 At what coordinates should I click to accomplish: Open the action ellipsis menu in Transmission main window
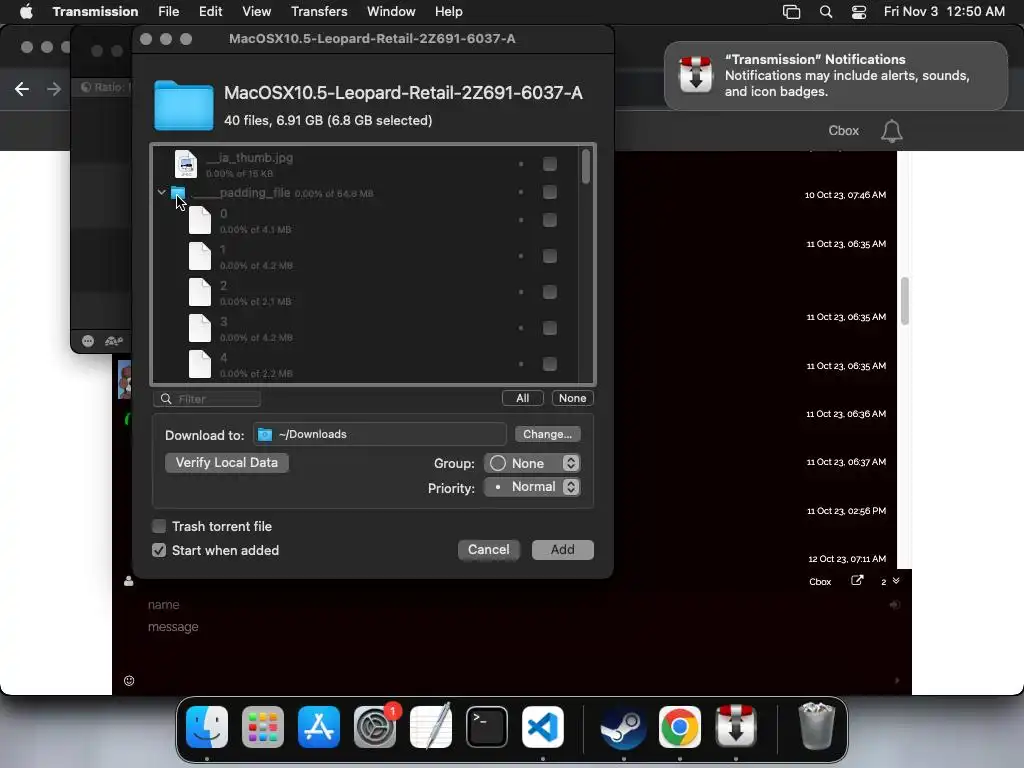[88, 341]
